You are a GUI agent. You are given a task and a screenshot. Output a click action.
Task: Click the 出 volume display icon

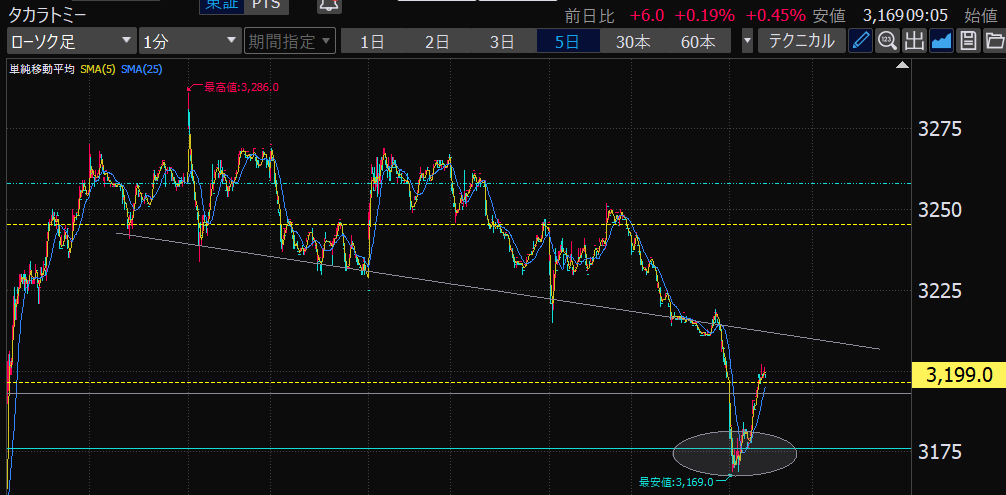click(x=914, y=41)
